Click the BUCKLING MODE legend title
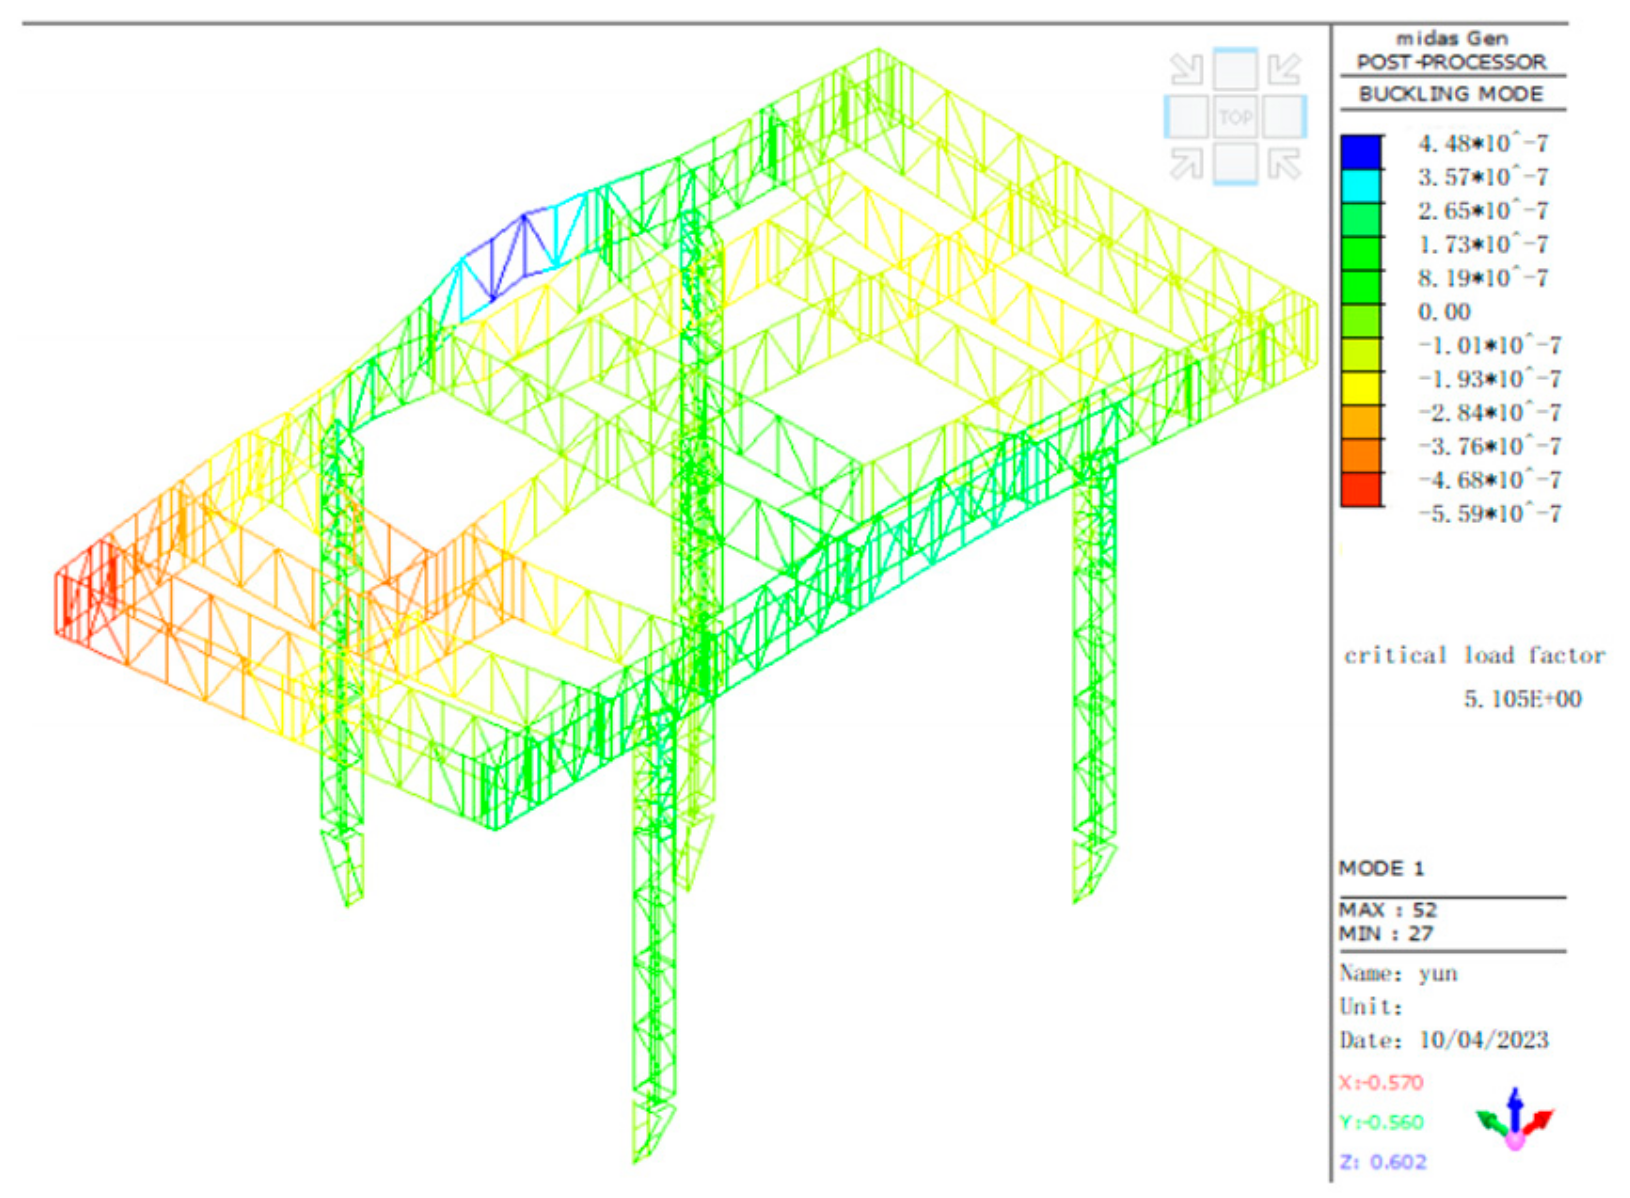The image size is (1630, 1198). click(x=1450, y=94)
